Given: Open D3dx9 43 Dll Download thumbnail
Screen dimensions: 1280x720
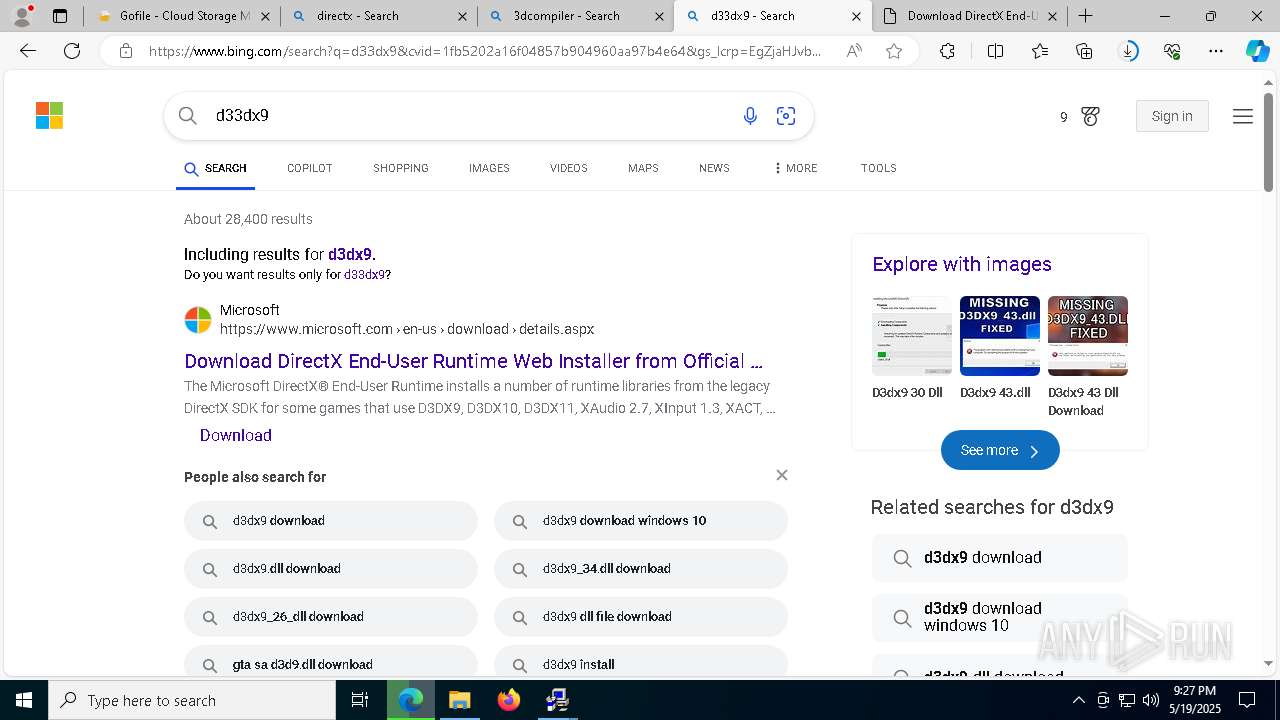Looking at the screenshot, I should coord(1088,336).
